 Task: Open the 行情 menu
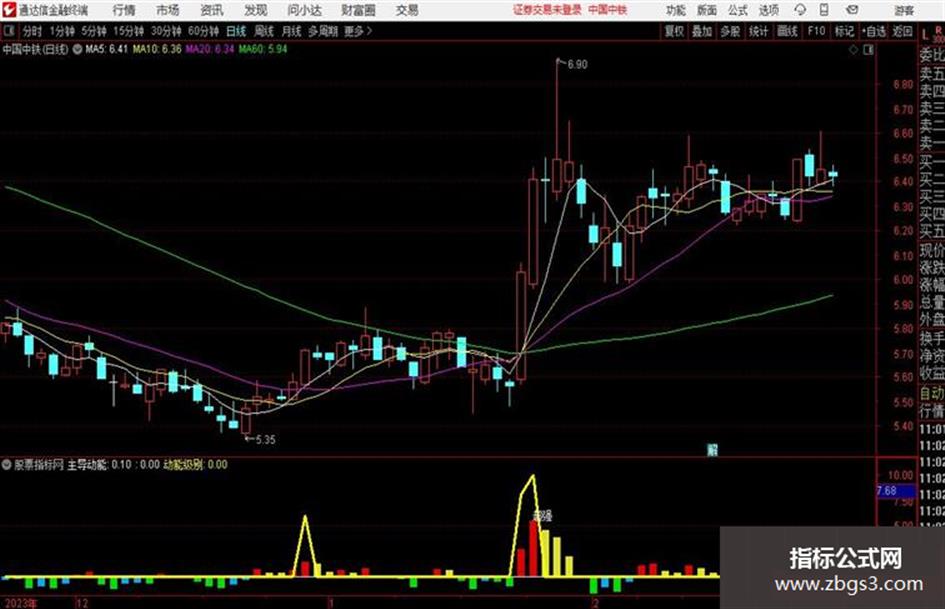point(124,10)
